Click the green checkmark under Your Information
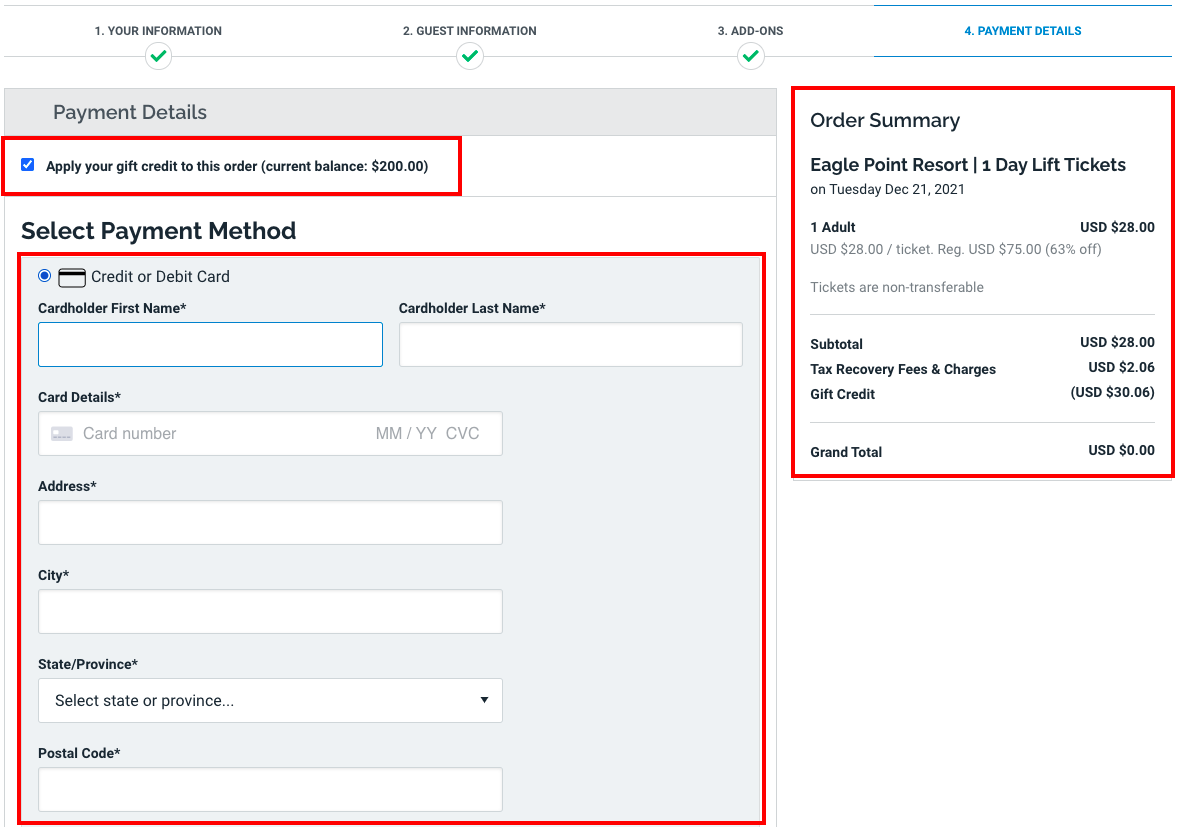Image resolution: width=1183 pixels, height=827 pixels. (x=158, y=56)
